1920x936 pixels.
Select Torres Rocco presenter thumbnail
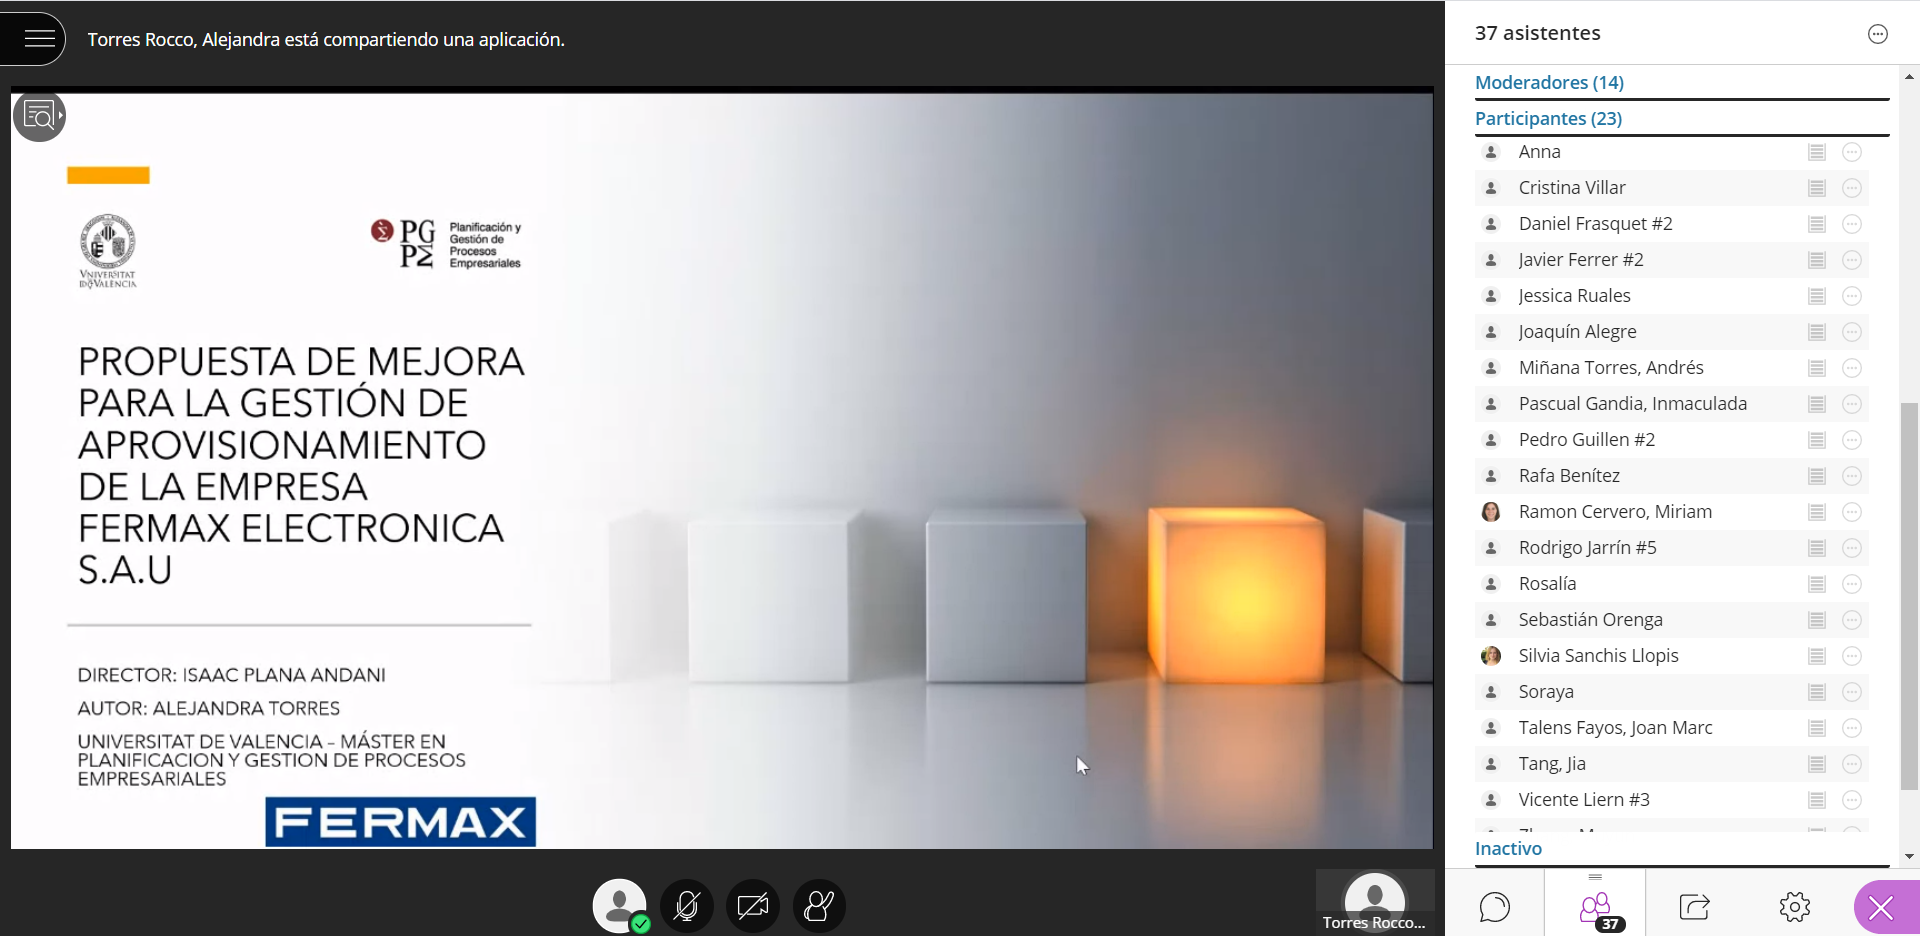point(1375,902)
